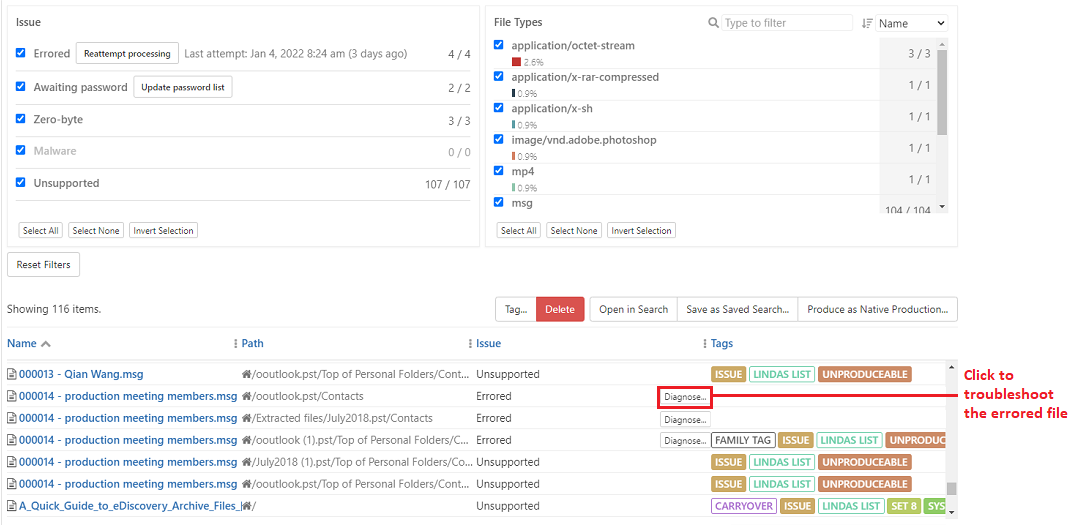Uncheck application/x-sh file type

(499, 108)
